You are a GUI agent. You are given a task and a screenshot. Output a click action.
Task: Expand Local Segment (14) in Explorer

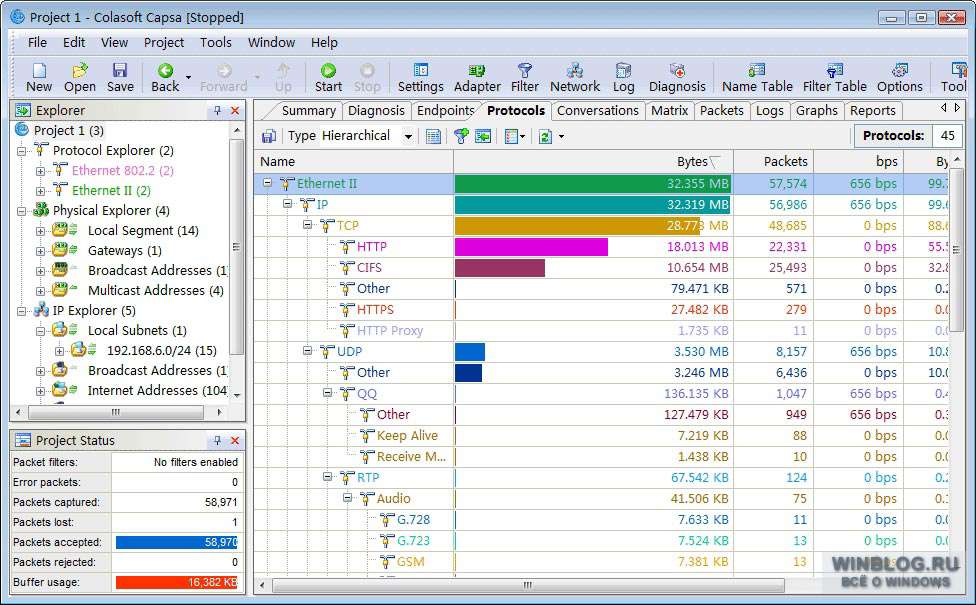pos(40,231)
